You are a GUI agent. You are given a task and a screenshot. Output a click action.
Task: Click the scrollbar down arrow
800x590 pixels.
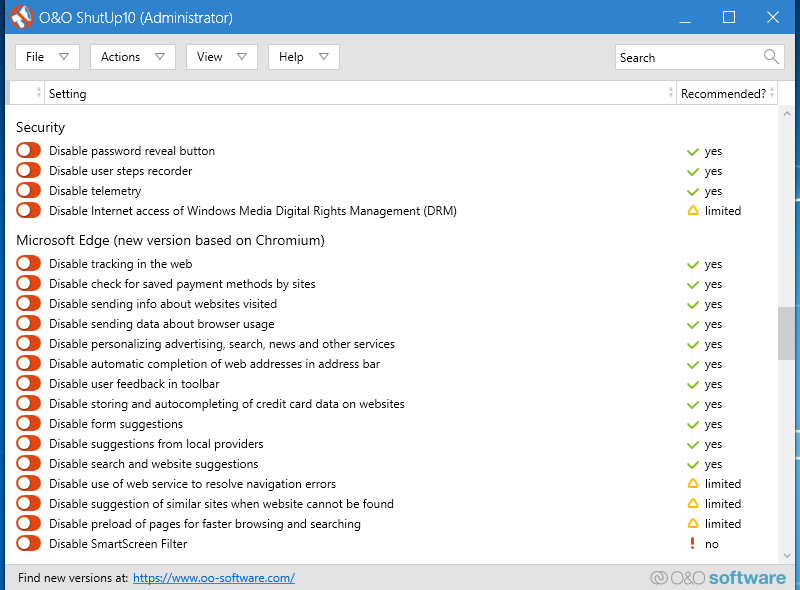786,555
